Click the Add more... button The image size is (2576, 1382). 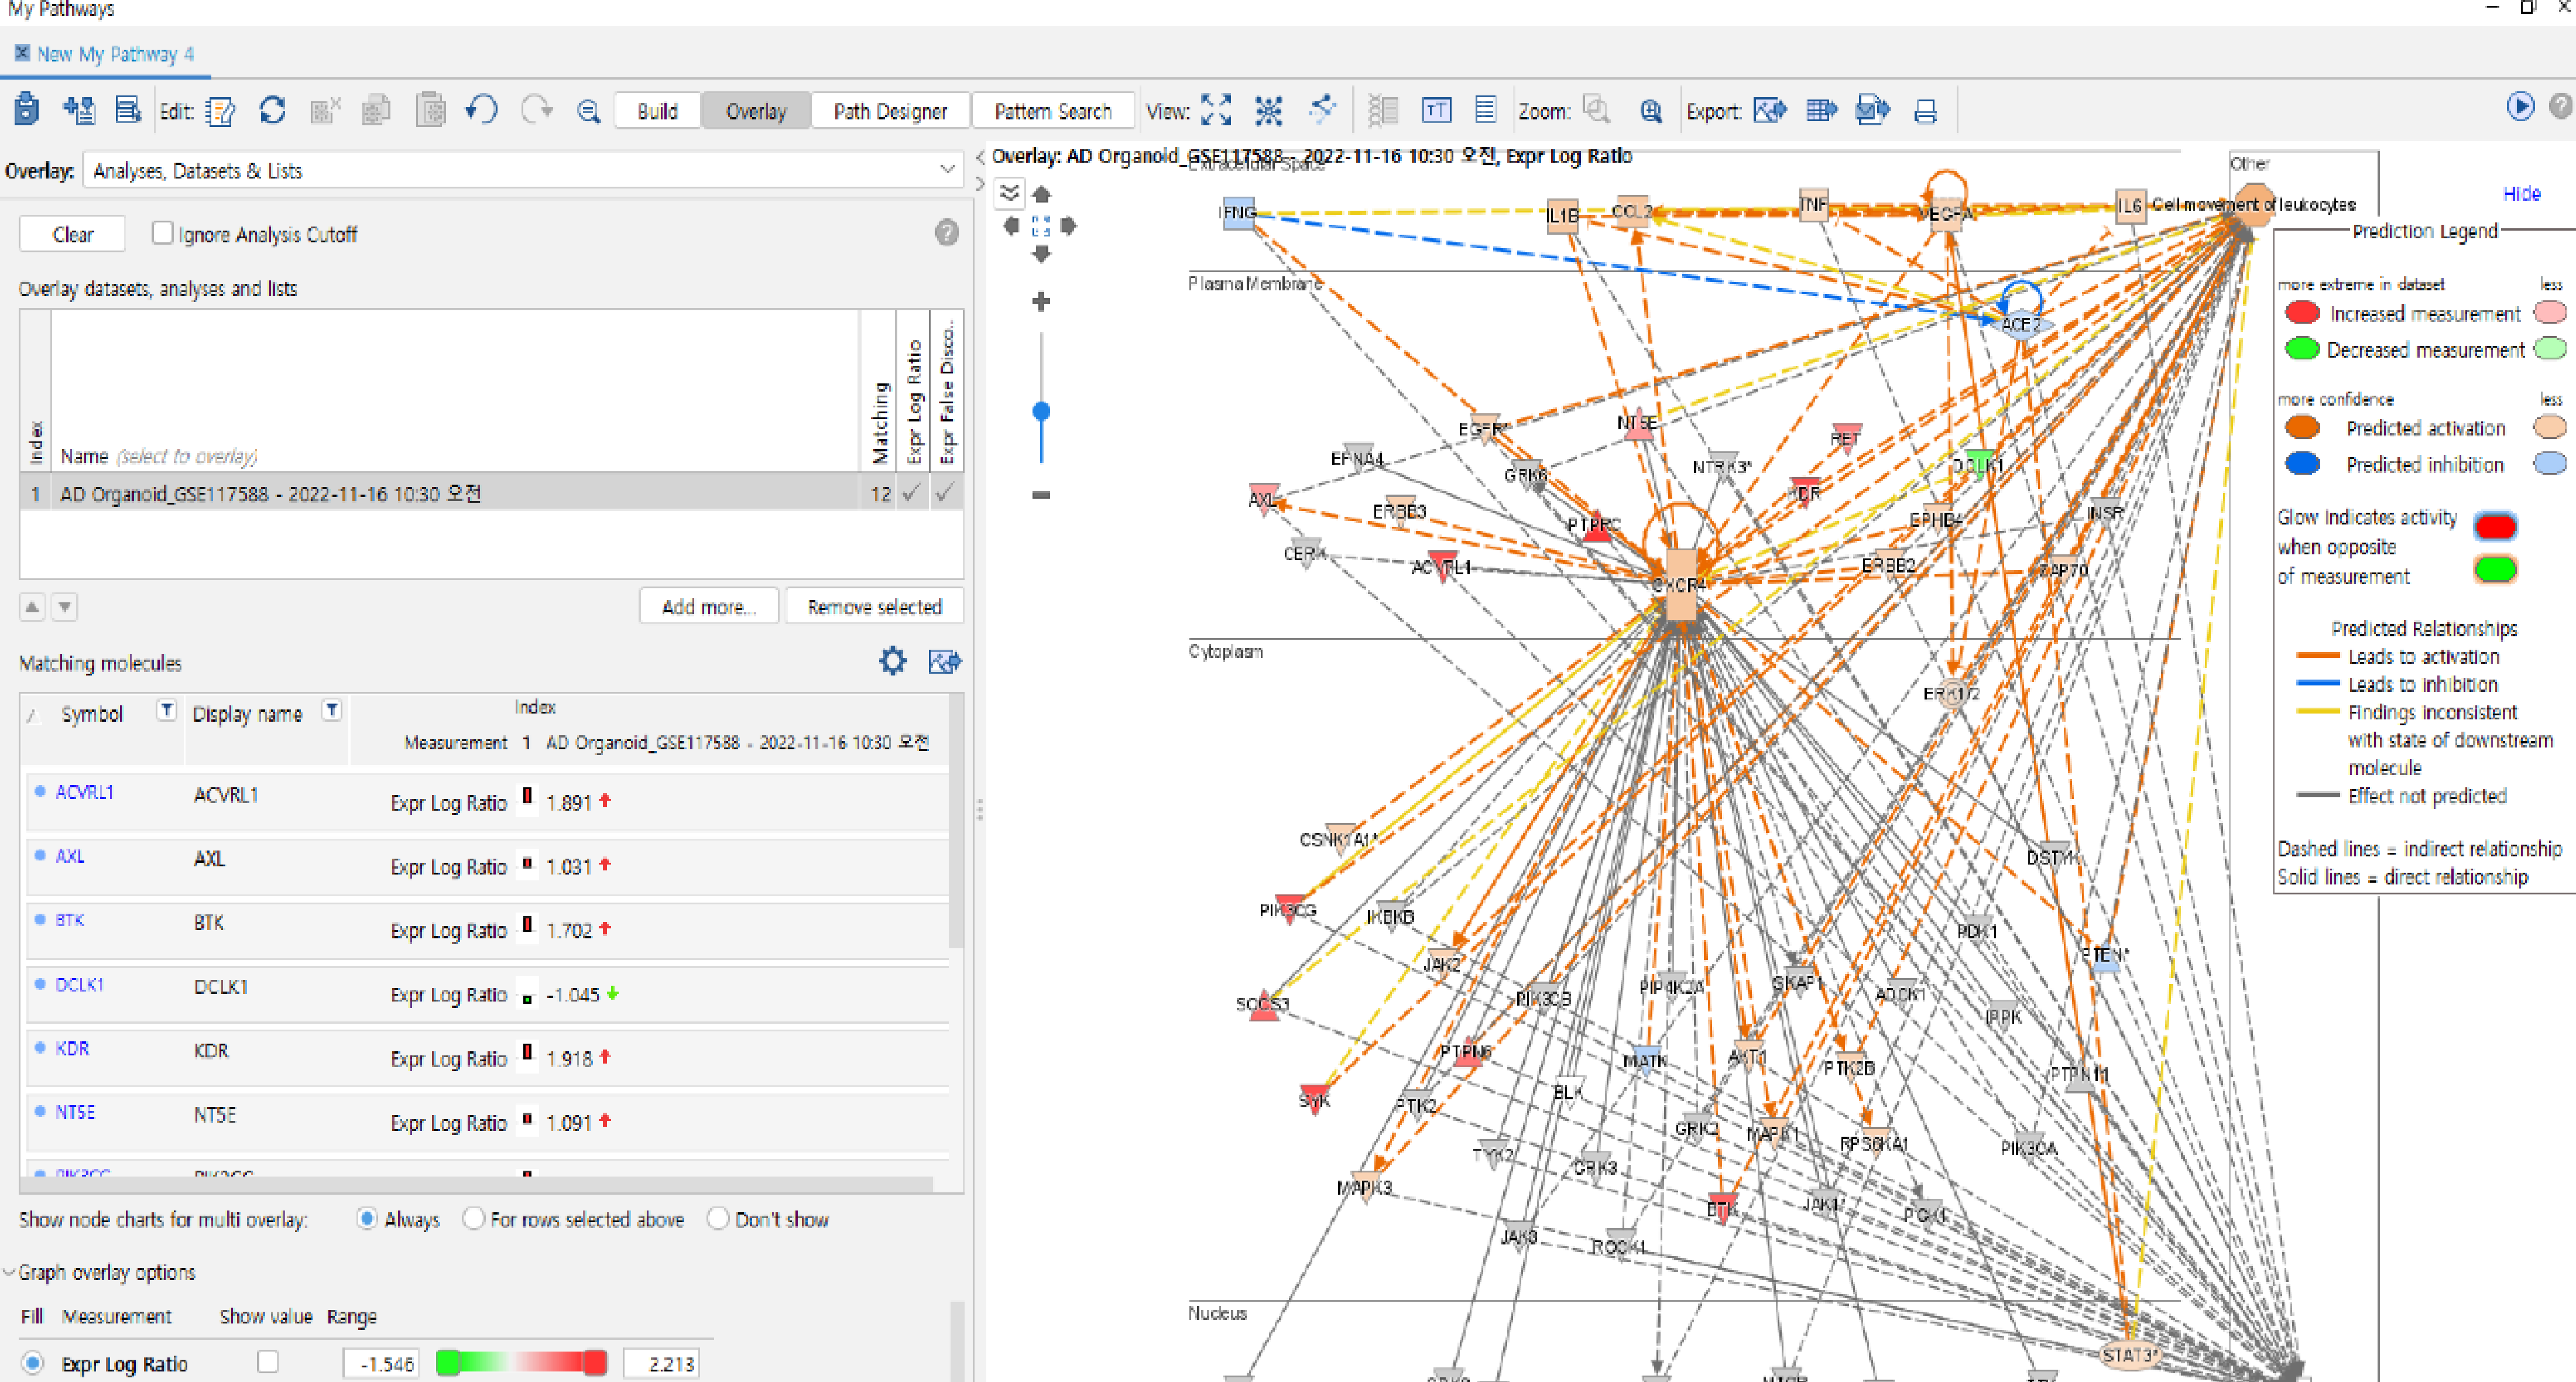point(709,606)
